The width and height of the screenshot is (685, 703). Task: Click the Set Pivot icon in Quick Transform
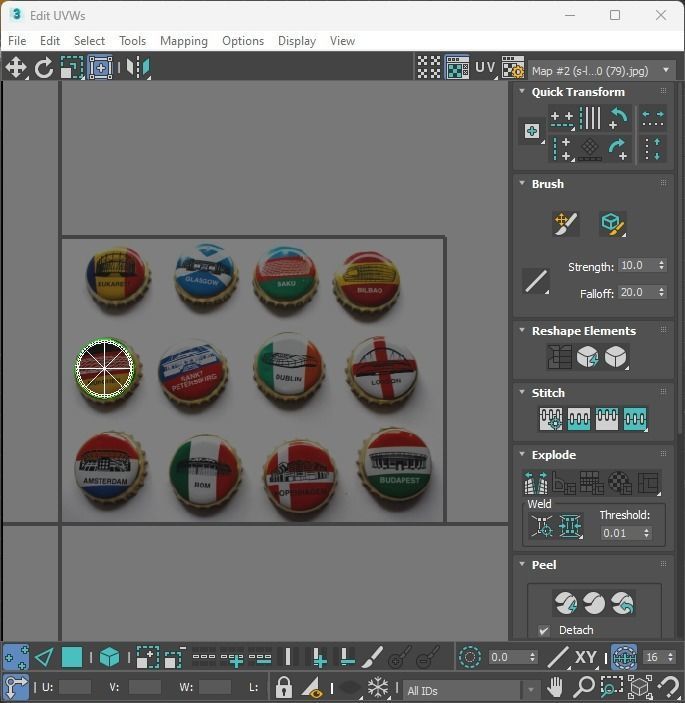point(532,131)
